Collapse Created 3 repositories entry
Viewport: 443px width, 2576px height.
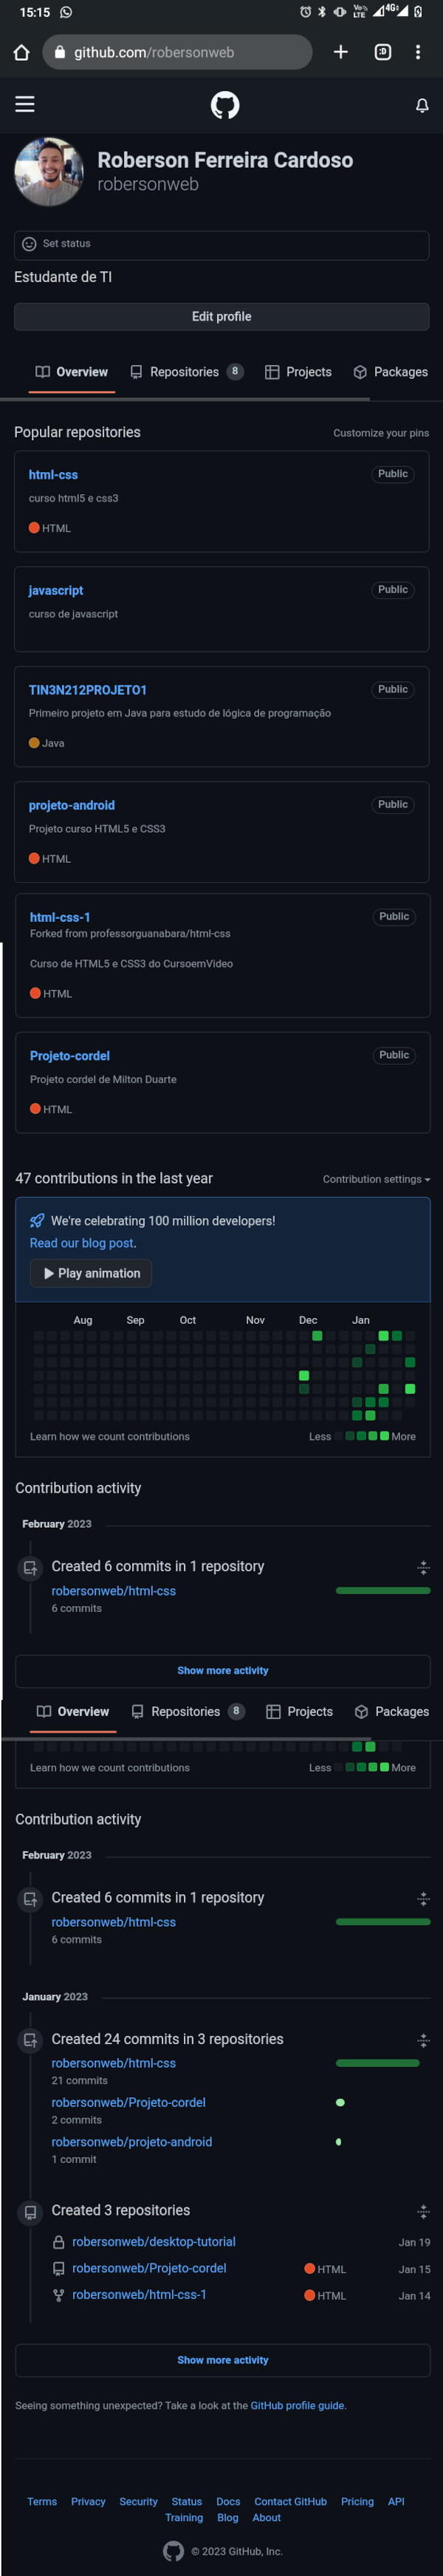(423, 2212)
